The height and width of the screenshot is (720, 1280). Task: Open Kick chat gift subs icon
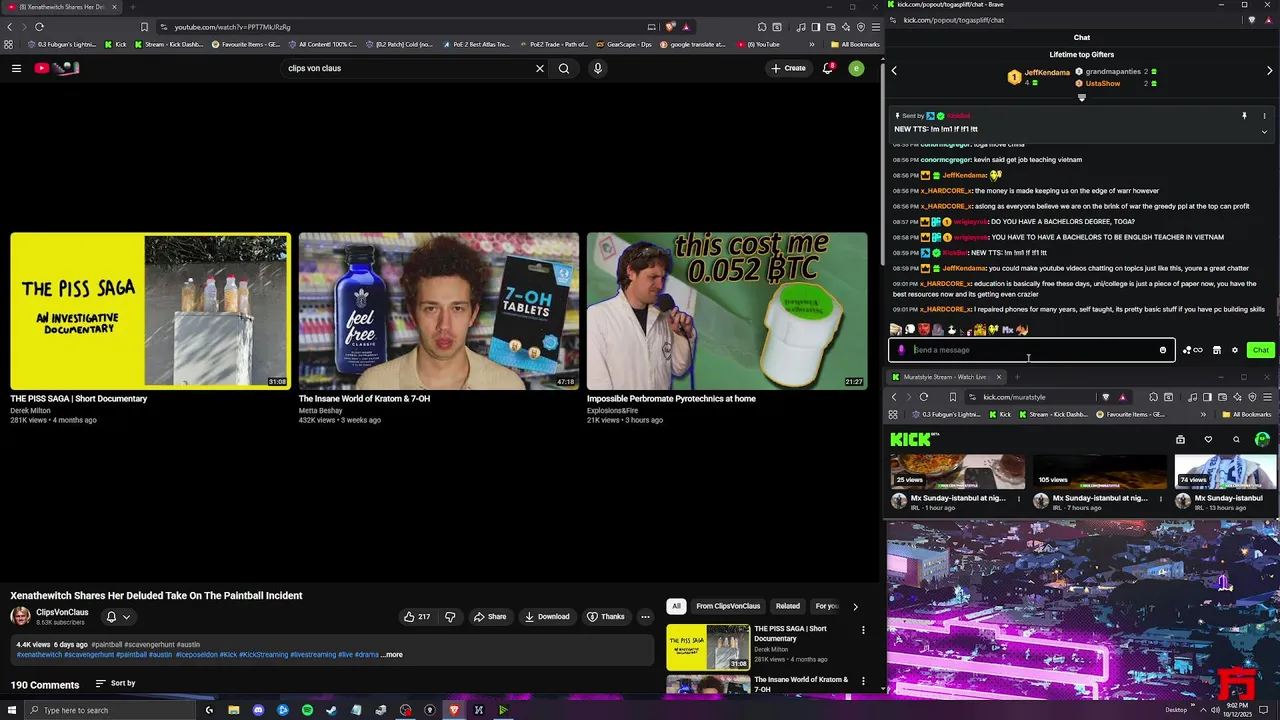click(x=1192, y=350)
